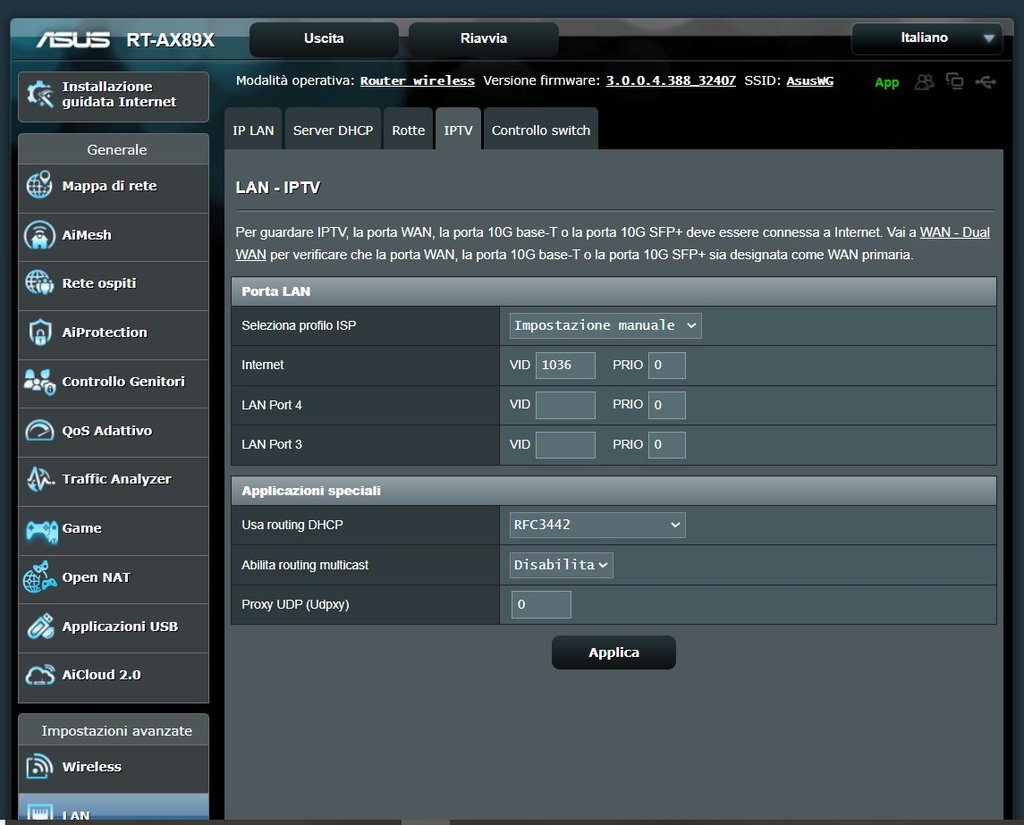Click the AiCloud 2.0 cloud icon

point(39,675)
